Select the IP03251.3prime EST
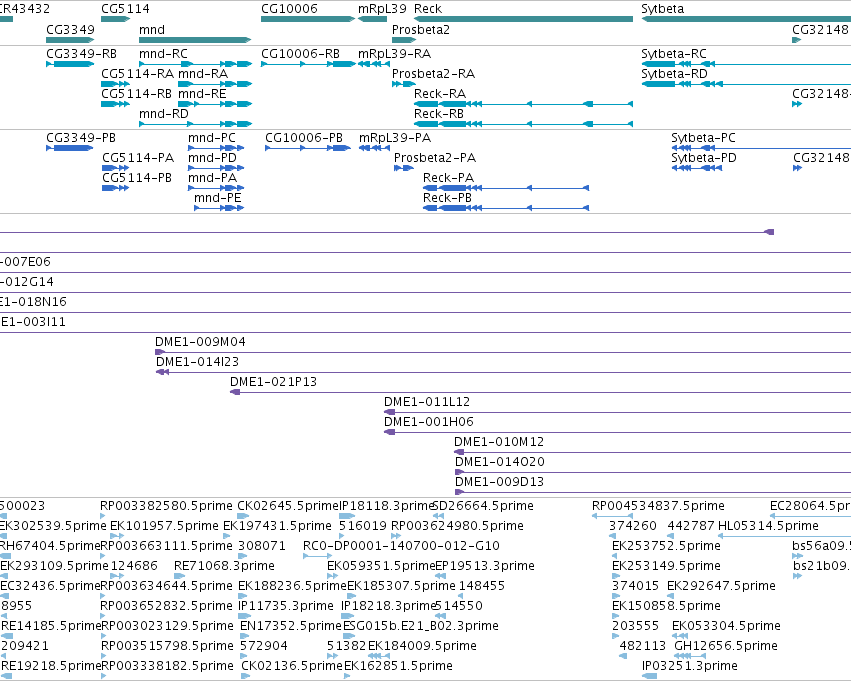This screenshot has width=851, height=681. tap(650, 676)
